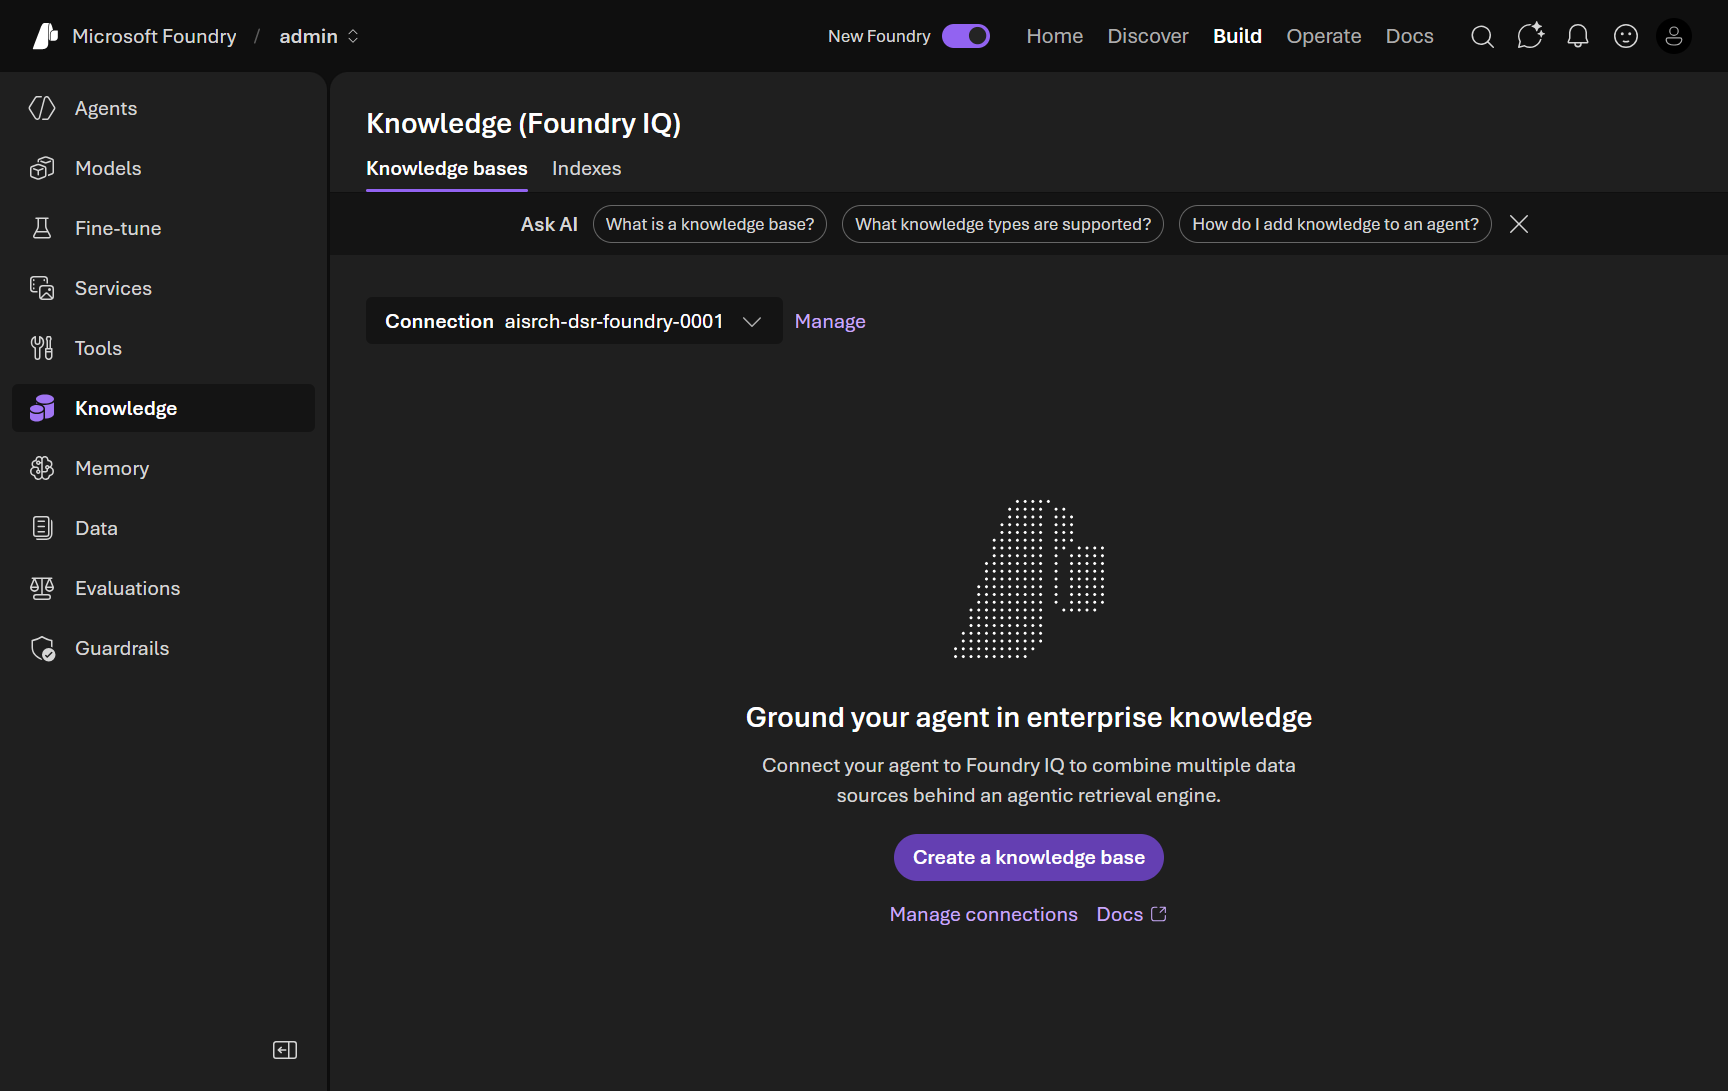Open Operate in top navigation
Screen dimensions: 1728x1091
1324,36
